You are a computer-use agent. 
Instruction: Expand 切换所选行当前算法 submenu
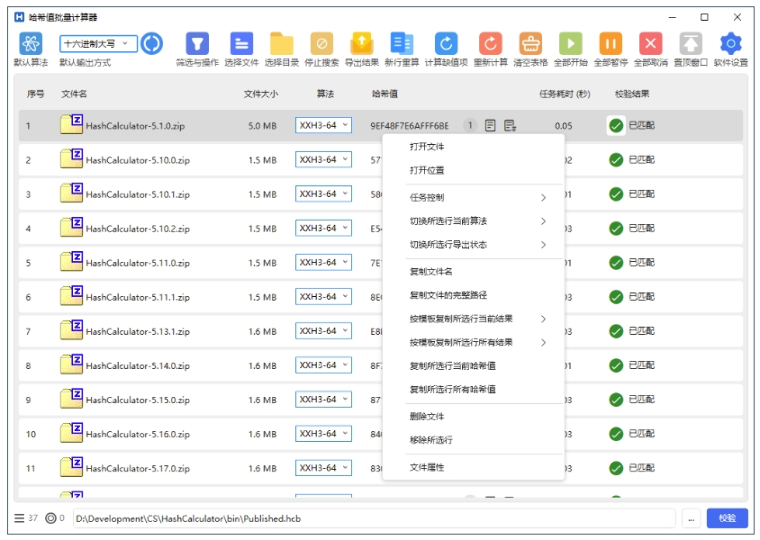[474, 221]
